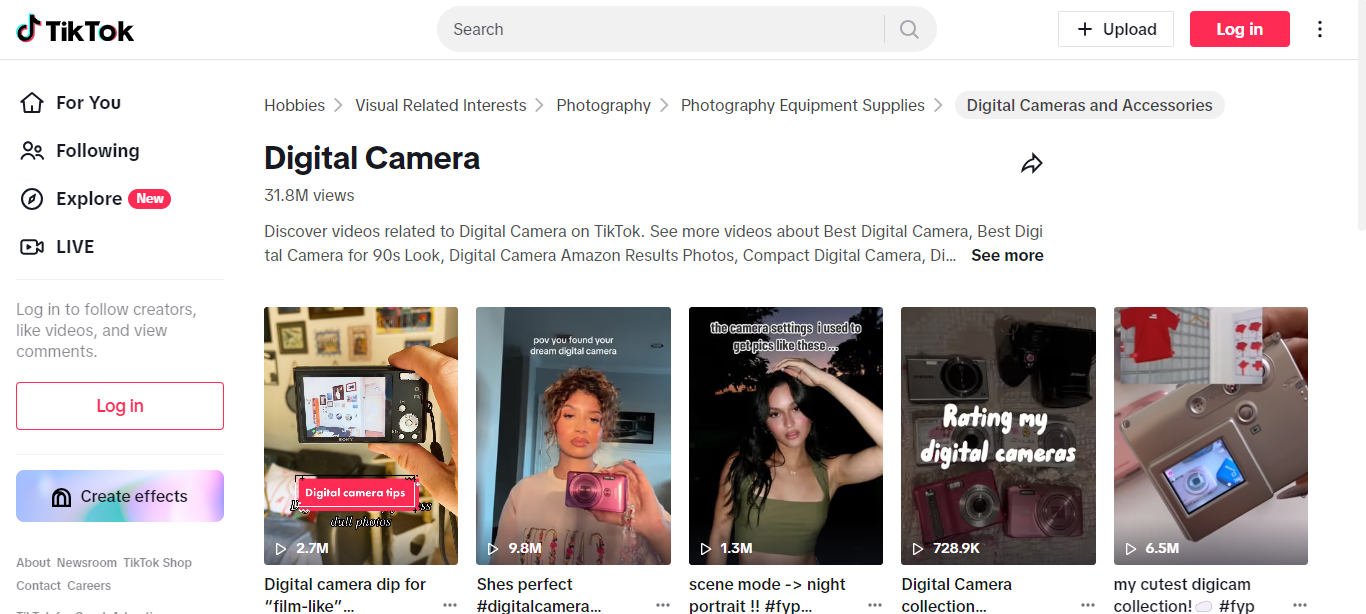Click the LIVE camera icon

pyautogui.click(x=32, y=247)
